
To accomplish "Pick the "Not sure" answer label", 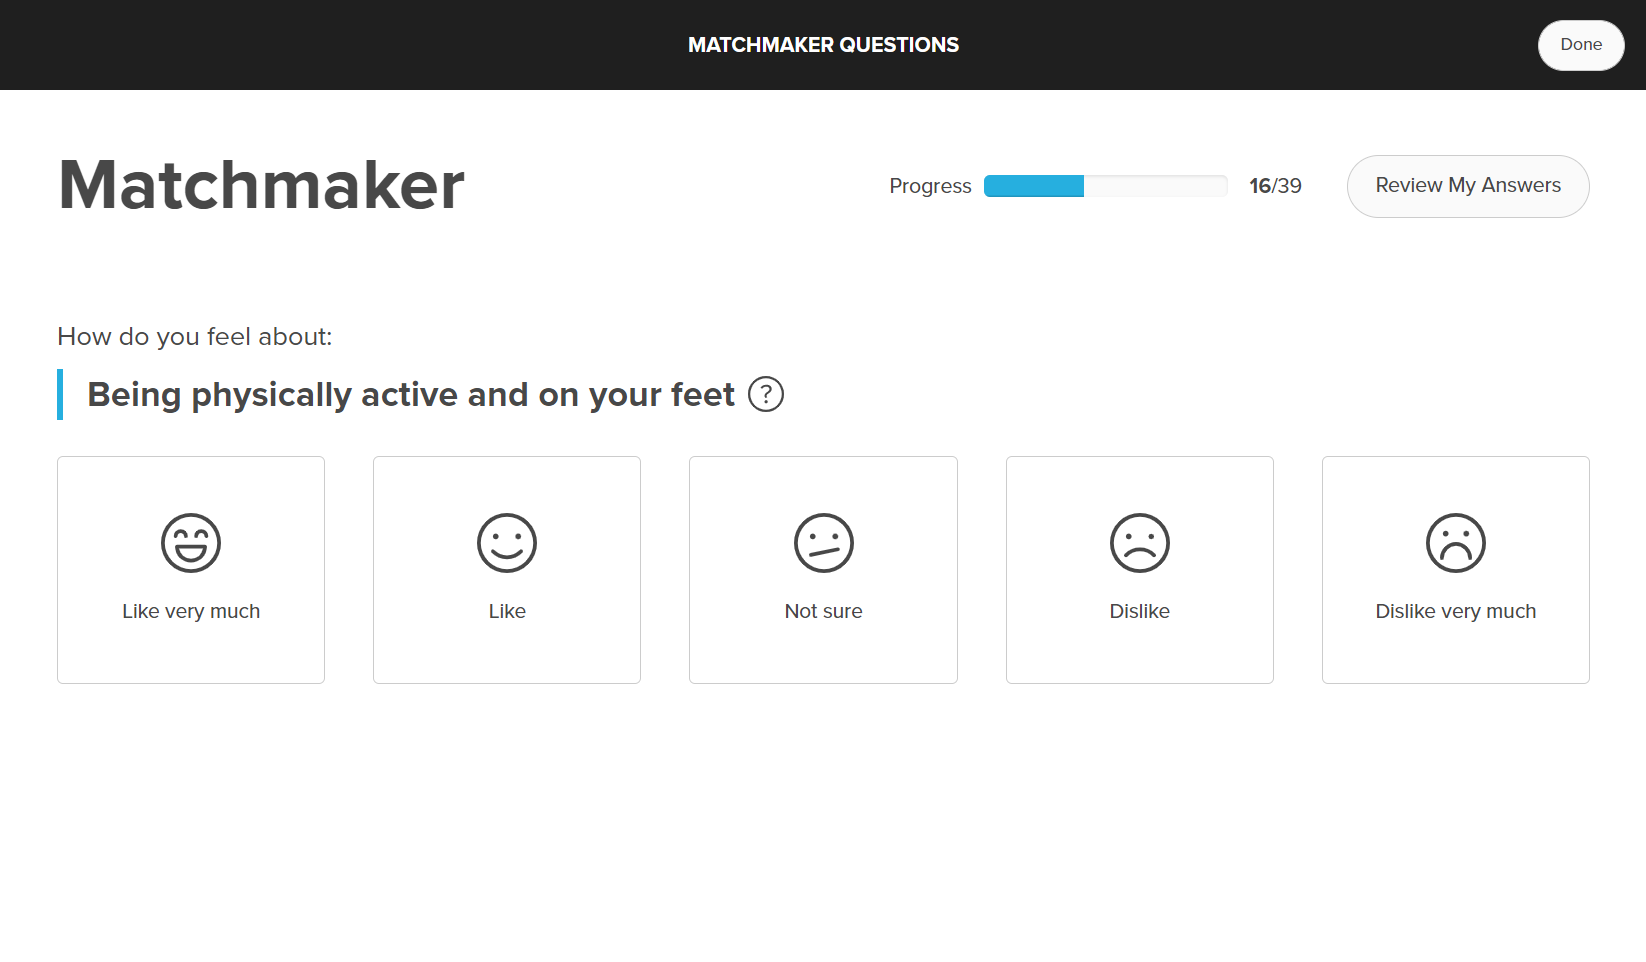I will (x=823, y=611).
